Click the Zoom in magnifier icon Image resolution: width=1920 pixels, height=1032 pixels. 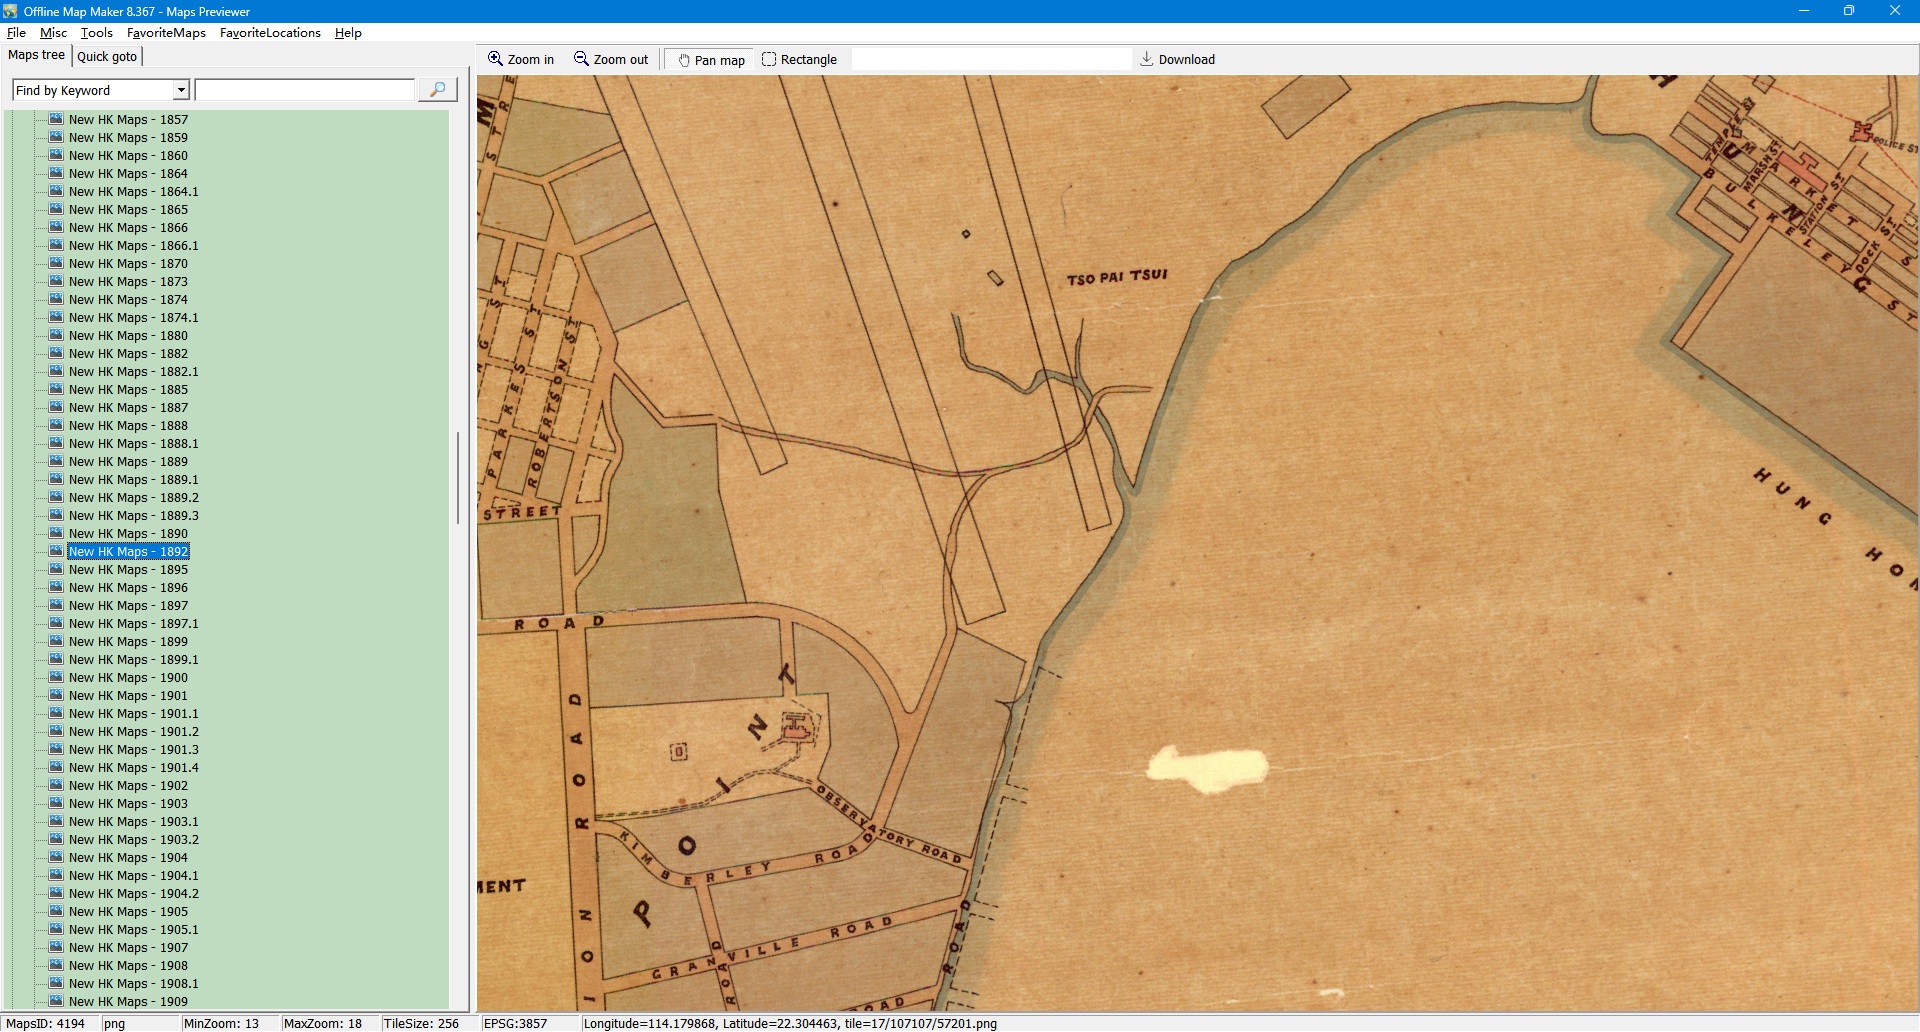[x=495, y=59]
